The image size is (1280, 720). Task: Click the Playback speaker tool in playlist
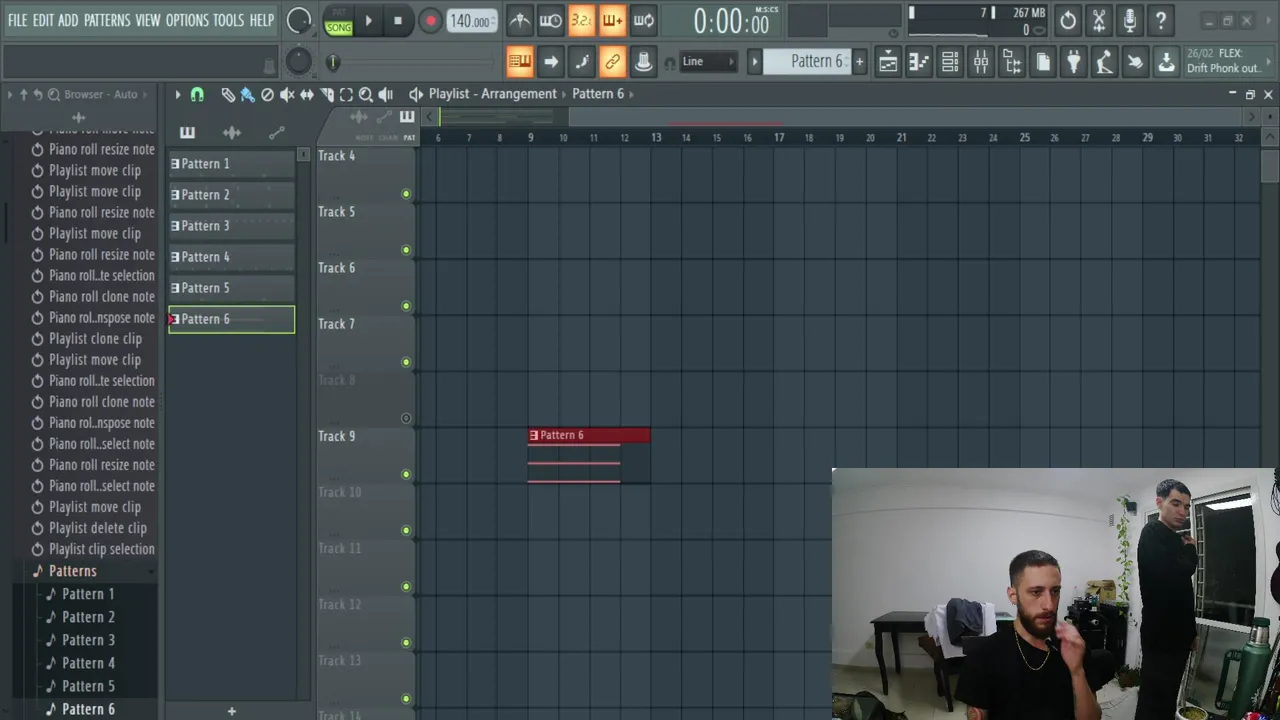(x=386, y=94)
